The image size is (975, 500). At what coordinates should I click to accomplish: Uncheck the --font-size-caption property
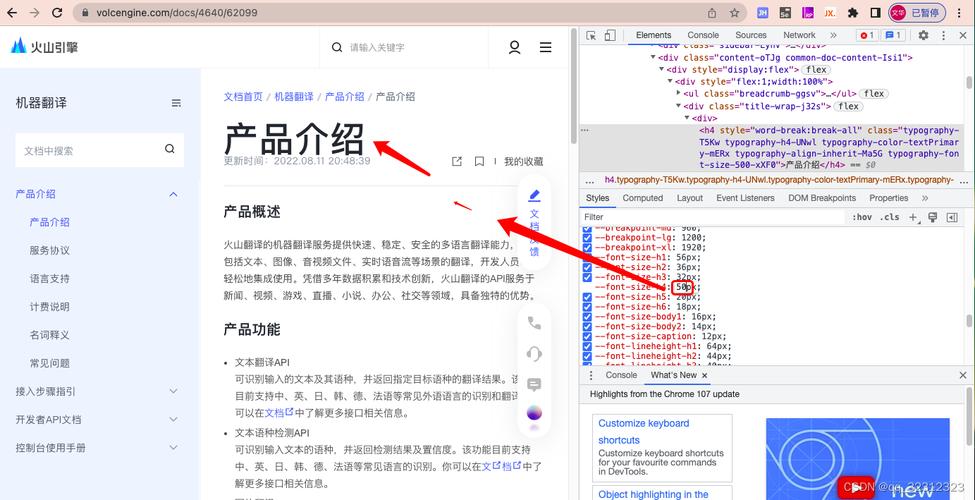(587, 337)
